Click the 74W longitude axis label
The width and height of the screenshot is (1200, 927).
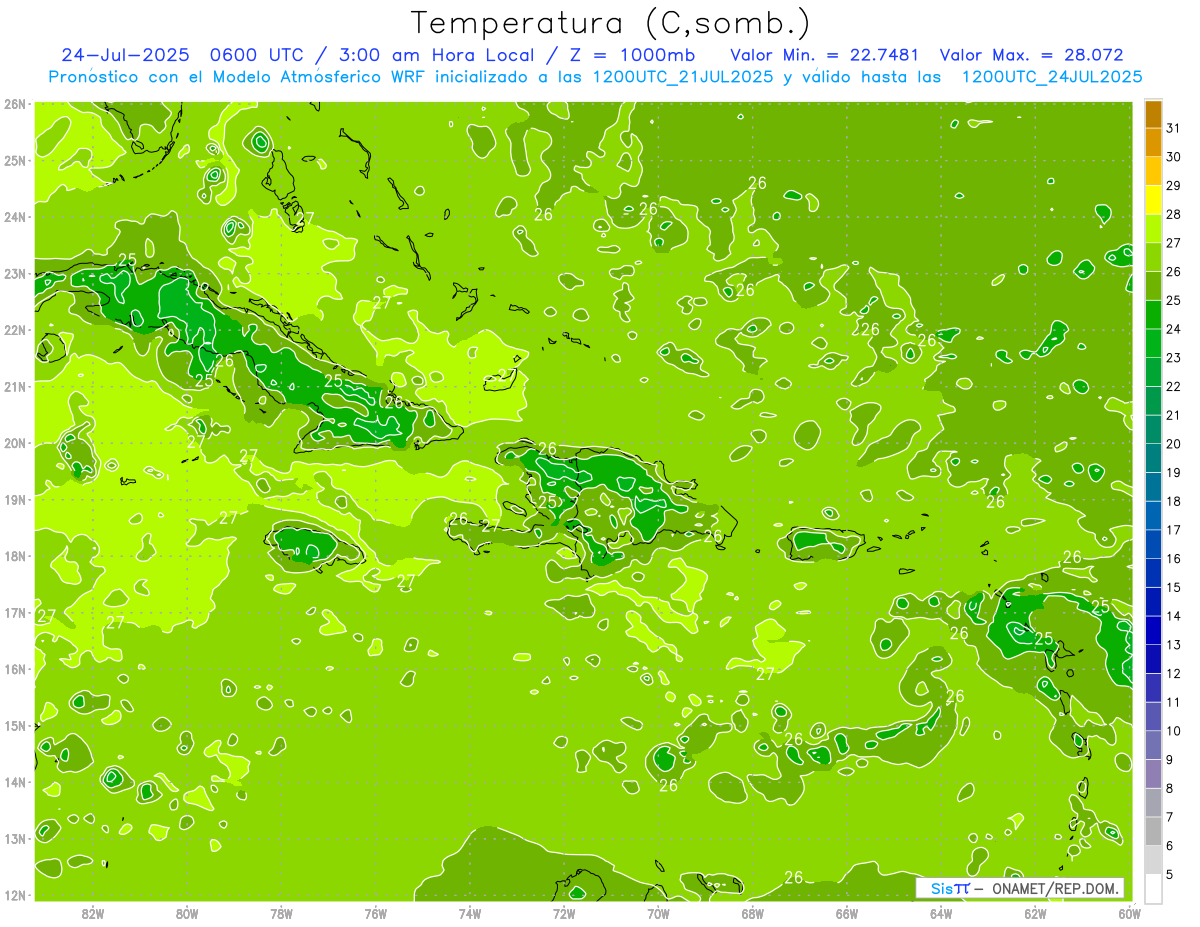tap(470, 912)
